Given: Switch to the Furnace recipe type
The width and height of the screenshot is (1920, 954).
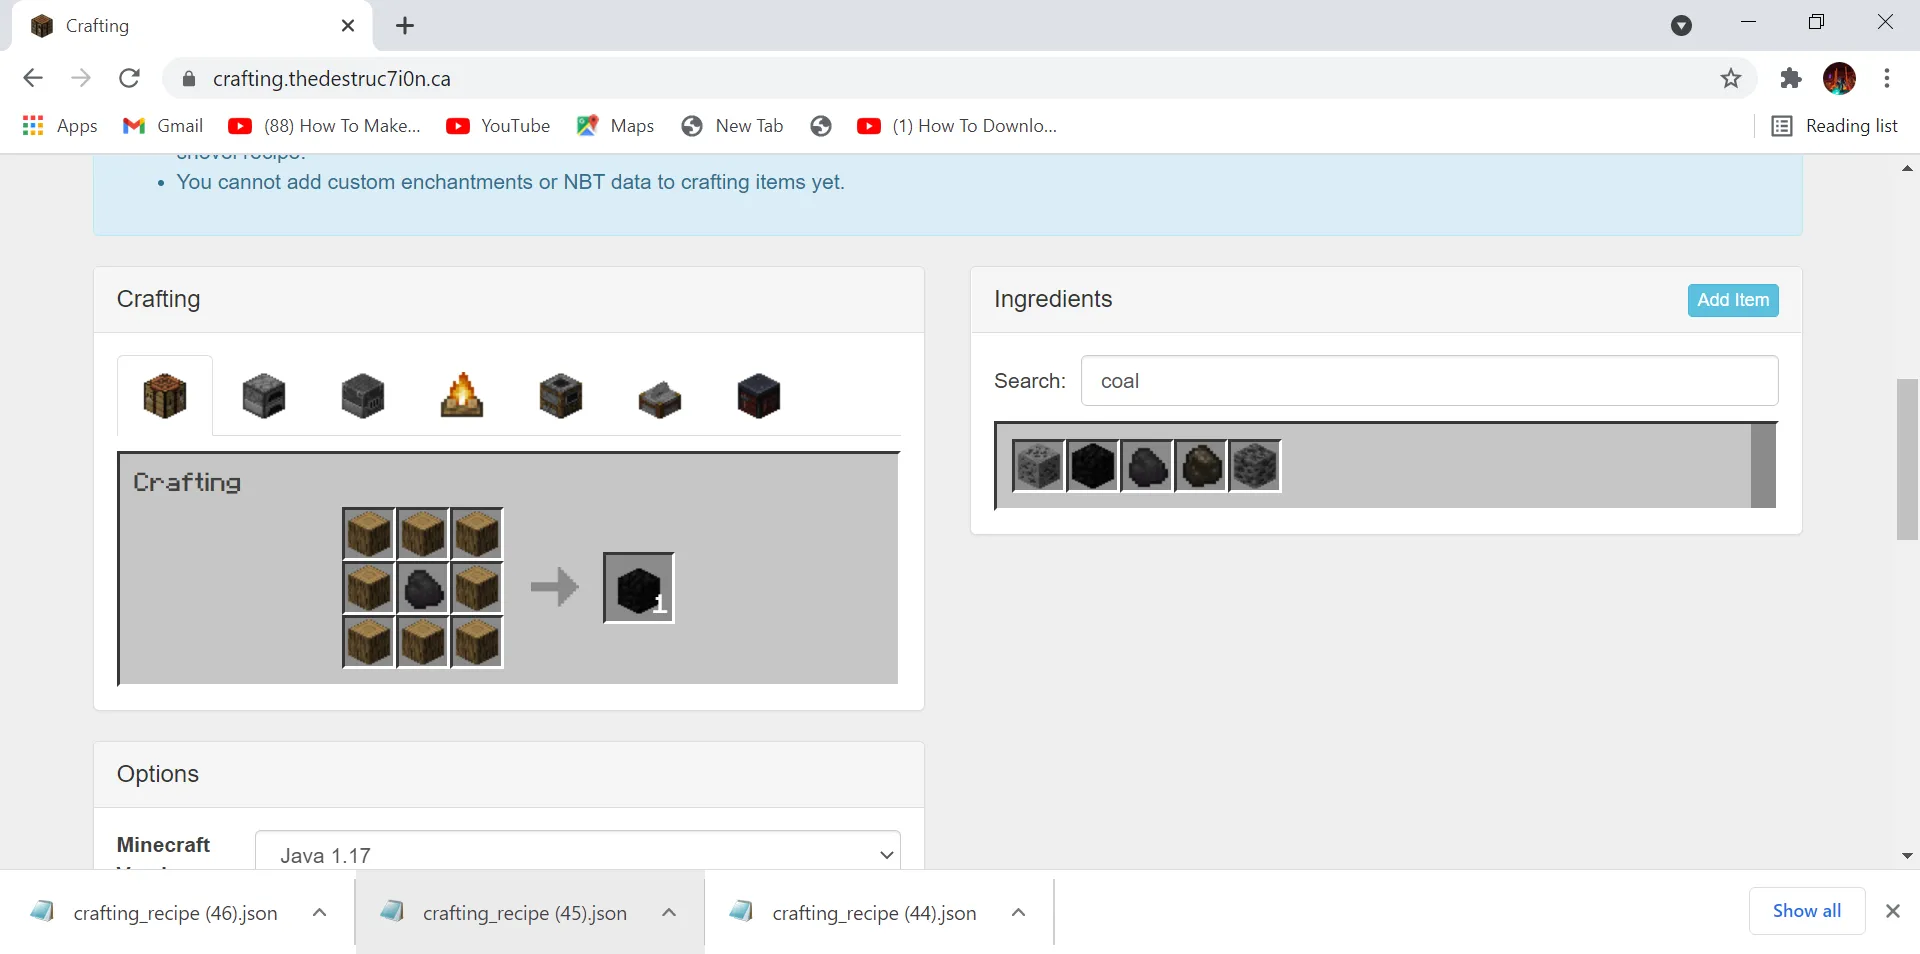Looking at the screenshot, I should click(263, 396).
